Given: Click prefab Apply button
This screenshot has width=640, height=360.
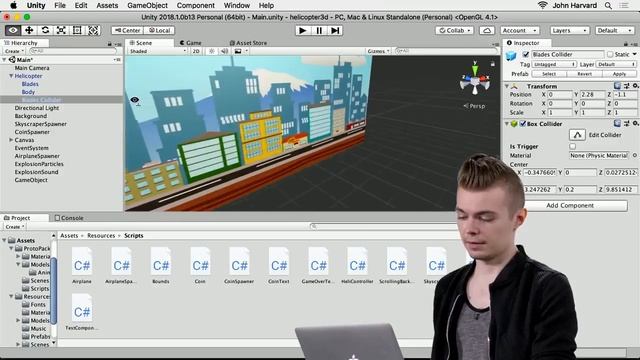Looking at the screenshot, I should click(x=619, y=74).
